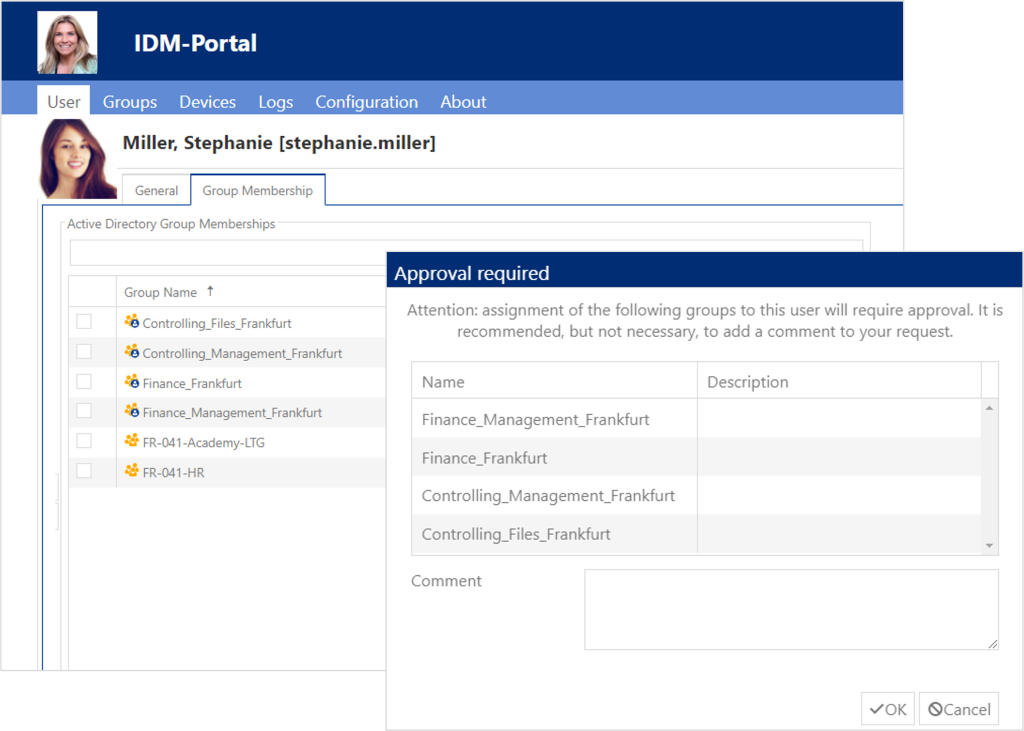
Task: Confirm the approval dialog with OK
Action: point(888,709)
